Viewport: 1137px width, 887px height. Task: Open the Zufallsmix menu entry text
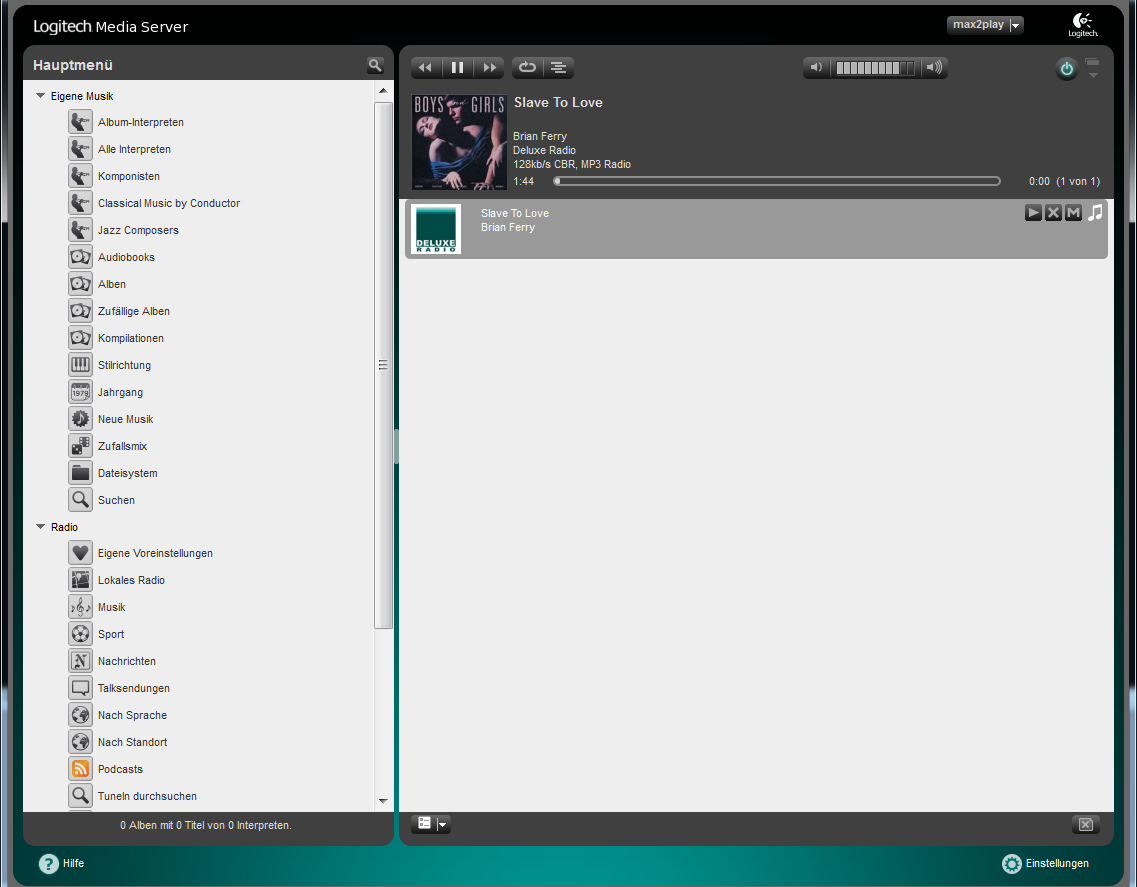tap(123, 446)
